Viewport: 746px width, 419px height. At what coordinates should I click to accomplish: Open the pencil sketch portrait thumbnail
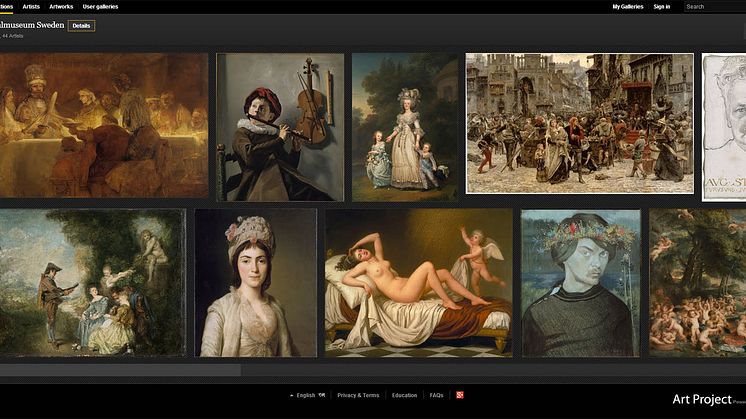point(724,127)
